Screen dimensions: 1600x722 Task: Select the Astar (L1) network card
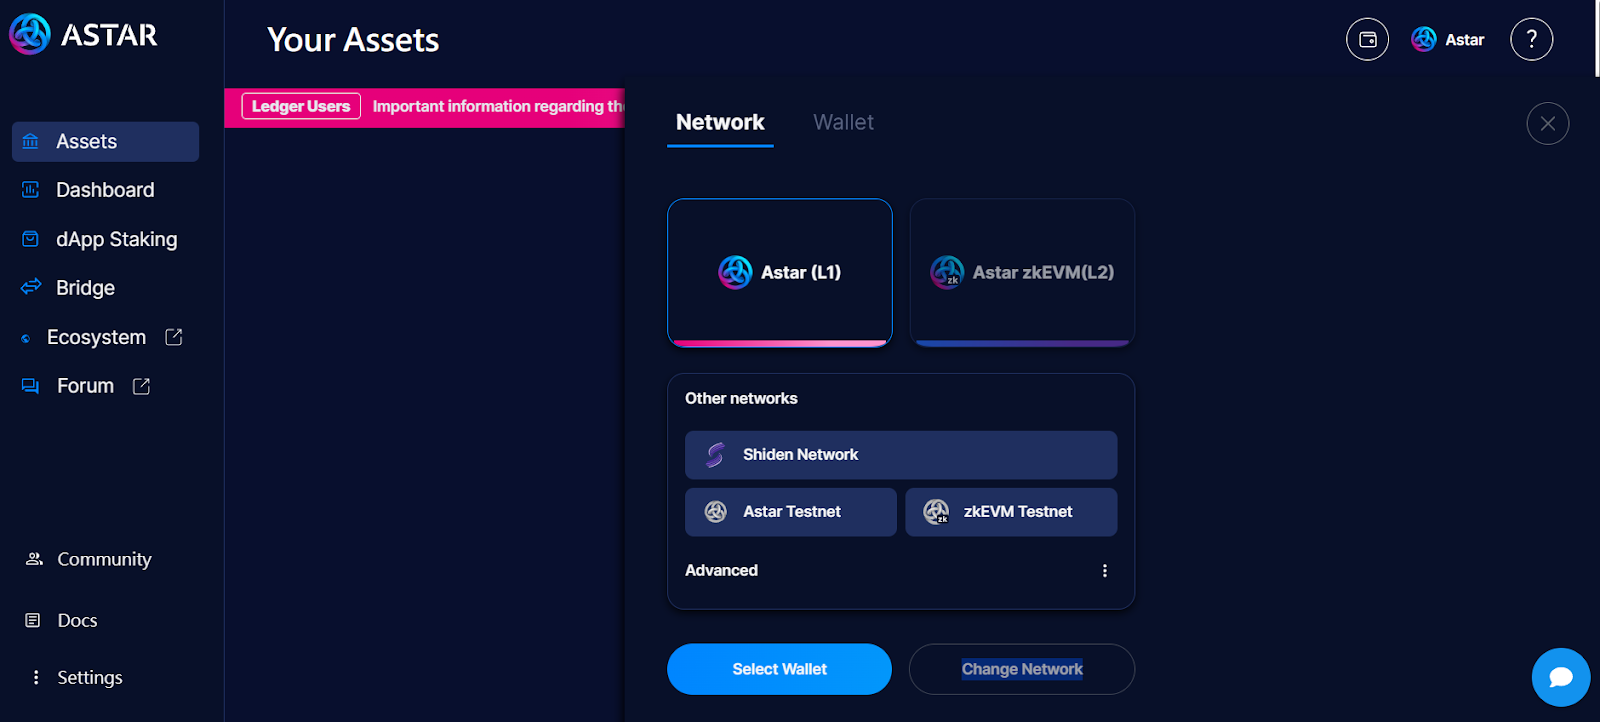coord(779,272)
